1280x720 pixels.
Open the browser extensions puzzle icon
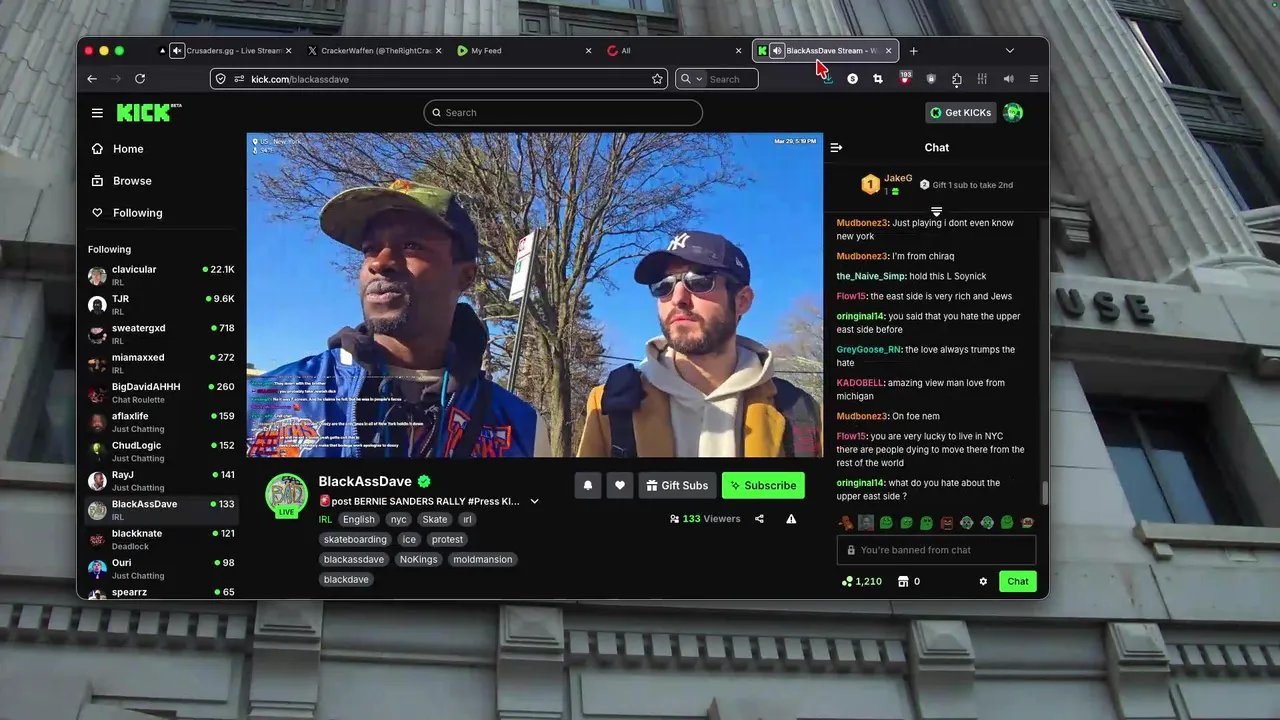click(957, 79)
